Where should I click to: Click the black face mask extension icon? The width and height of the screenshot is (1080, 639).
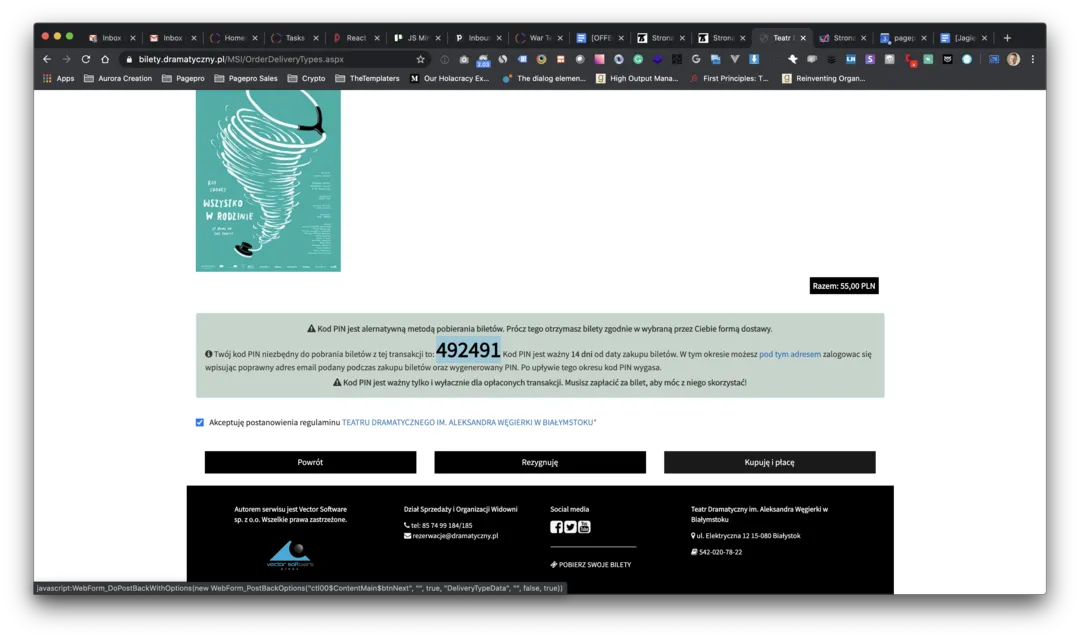tap(947, 59)
